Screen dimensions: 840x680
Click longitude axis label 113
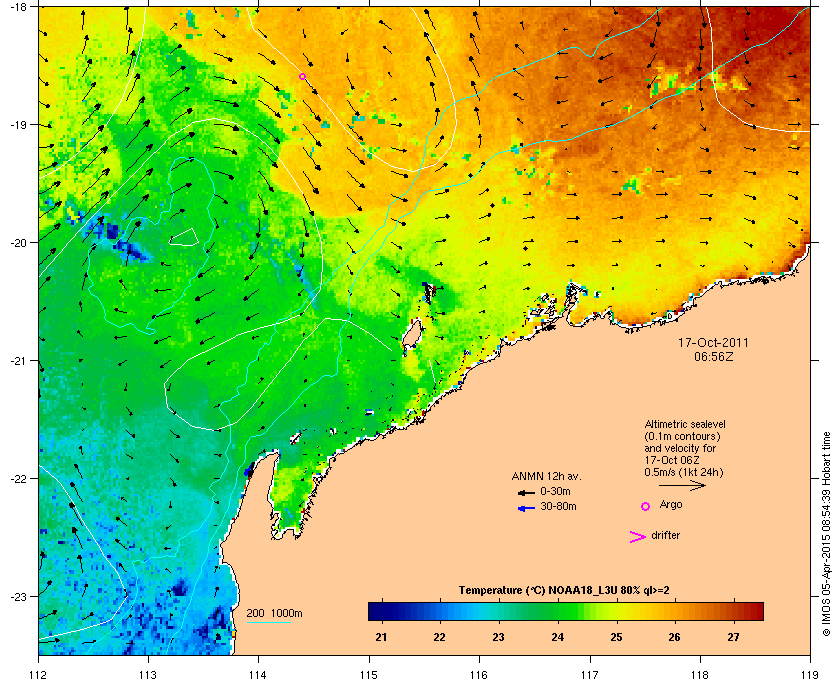click(x=148, y=674)
